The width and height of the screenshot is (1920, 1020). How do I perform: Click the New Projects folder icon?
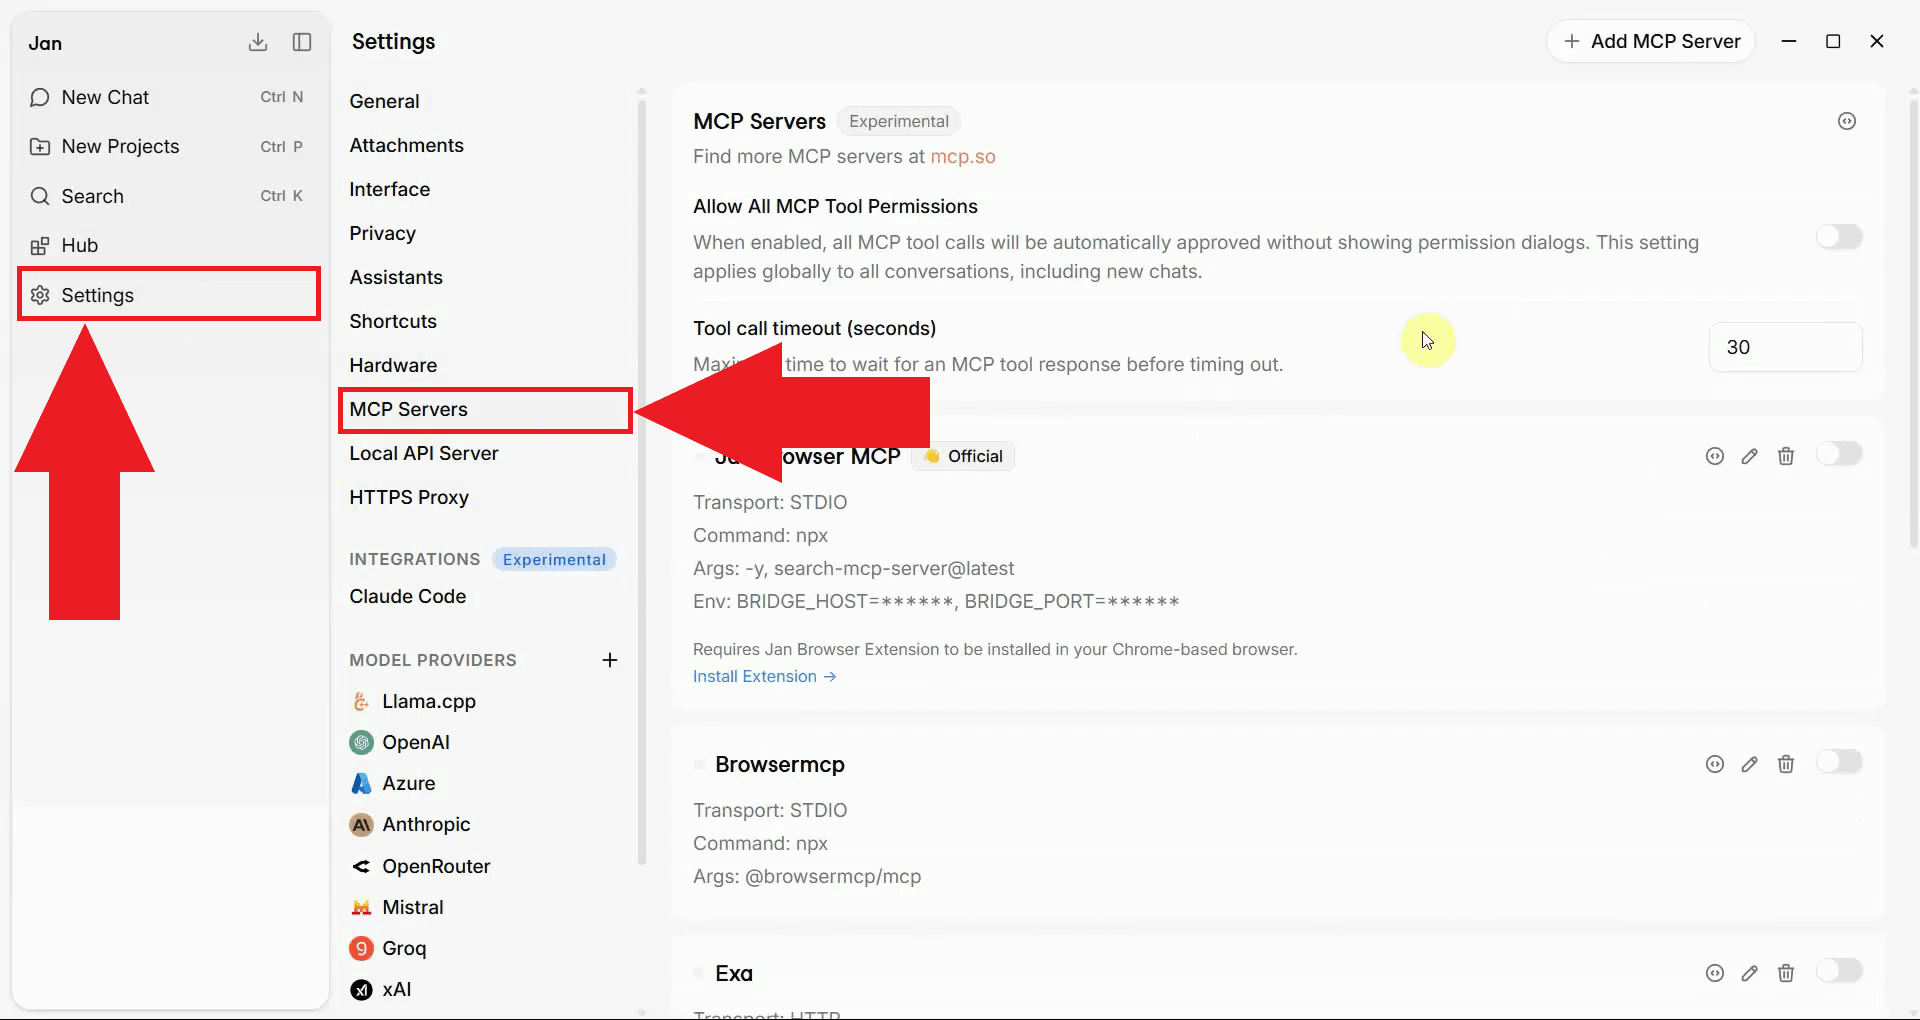coord(40,147)
